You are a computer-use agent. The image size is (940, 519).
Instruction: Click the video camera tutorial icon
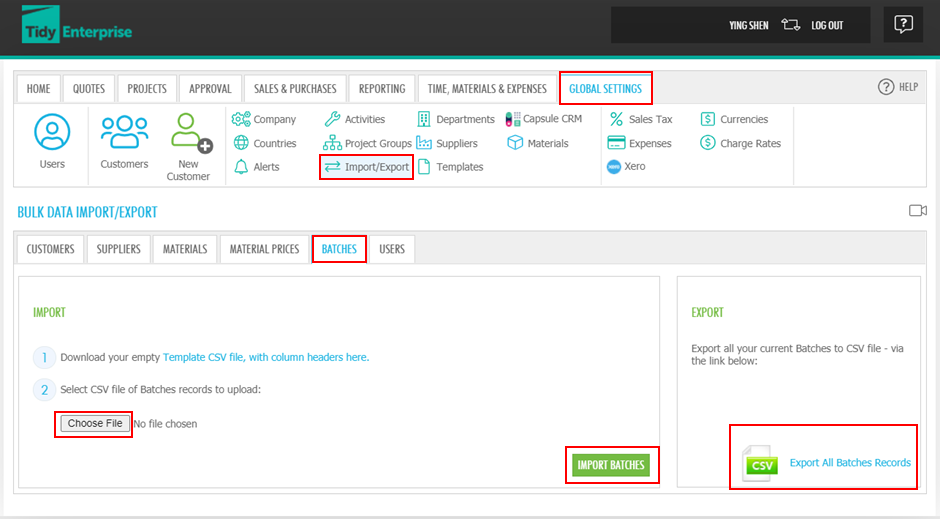pyautogui.click(x=917, y=210)
